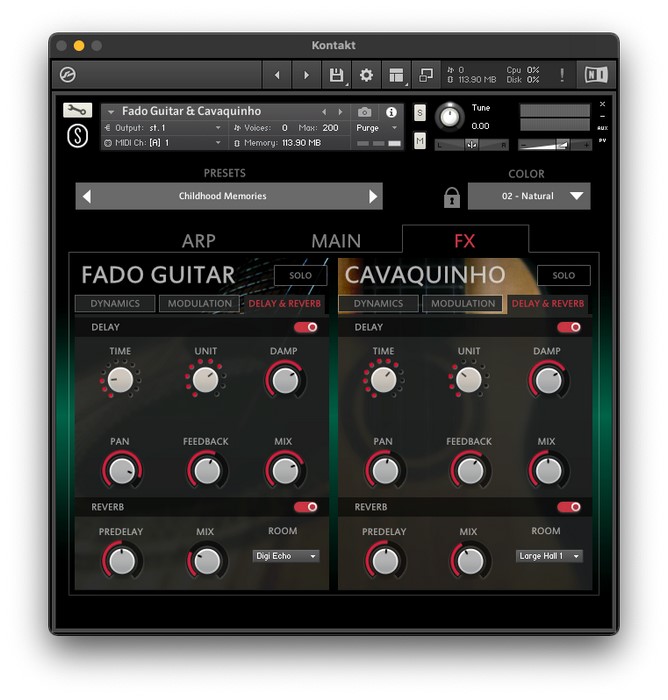The width and height of the screenshot is (668, 700).
Task: Click the camera snapshot icon
Action: pos(365,112)
